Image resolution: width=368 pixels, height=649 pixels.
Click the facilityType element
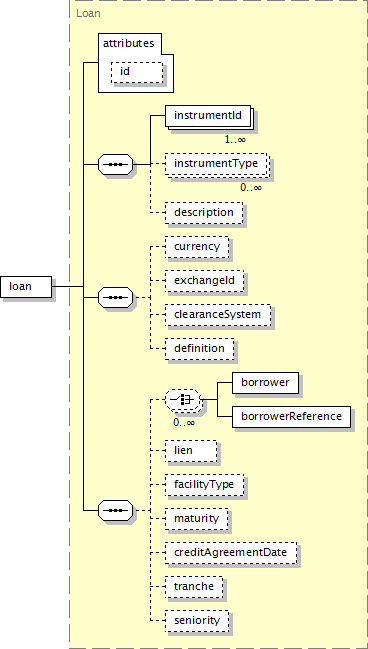tap(204, 485)
